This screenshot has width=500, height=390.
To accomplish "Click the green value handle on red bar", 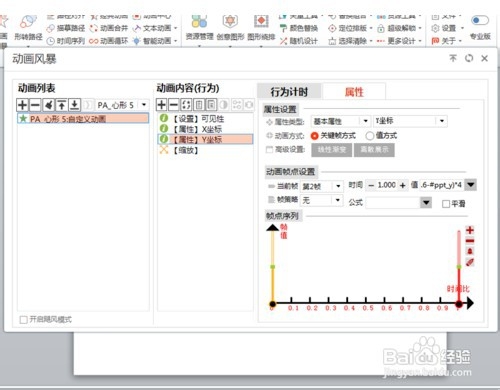I will (x=459, y=267).
